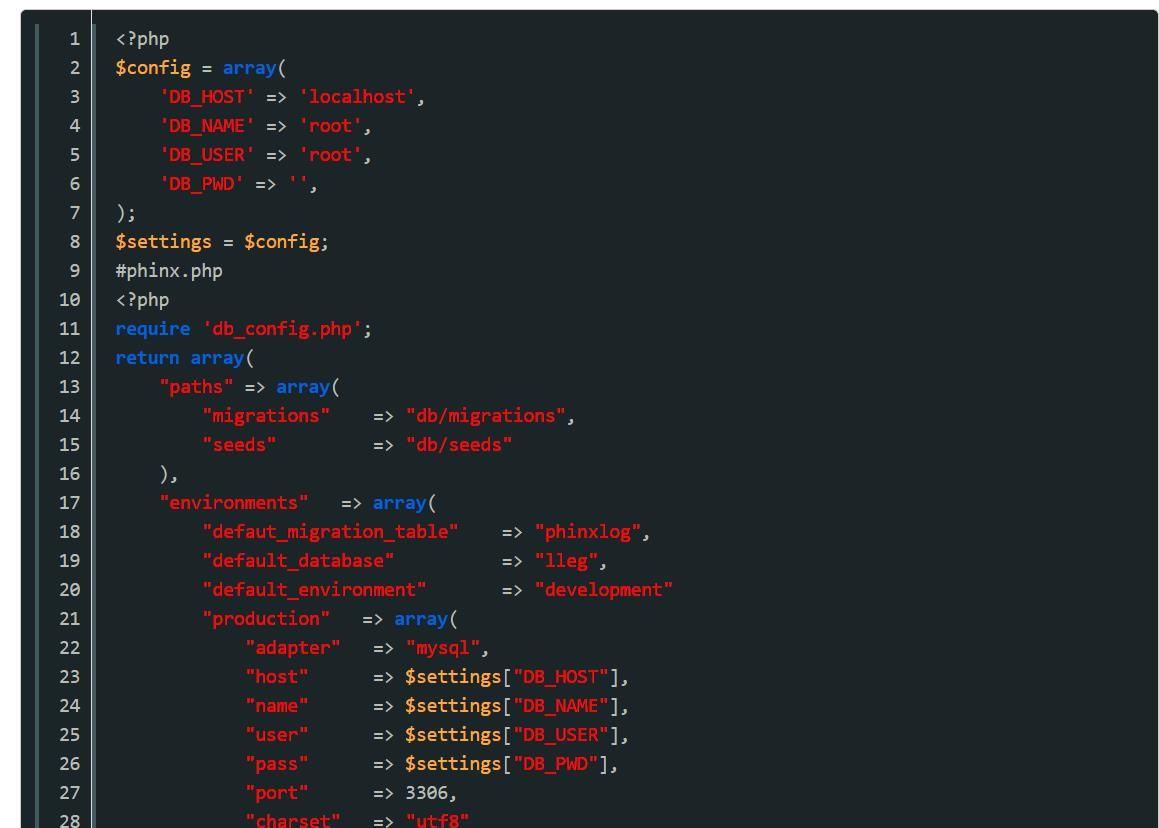This screenshot has width=1159, height=828.
Task: Click the 'DB_HOST' key on line 3
Action: [207, 97]
